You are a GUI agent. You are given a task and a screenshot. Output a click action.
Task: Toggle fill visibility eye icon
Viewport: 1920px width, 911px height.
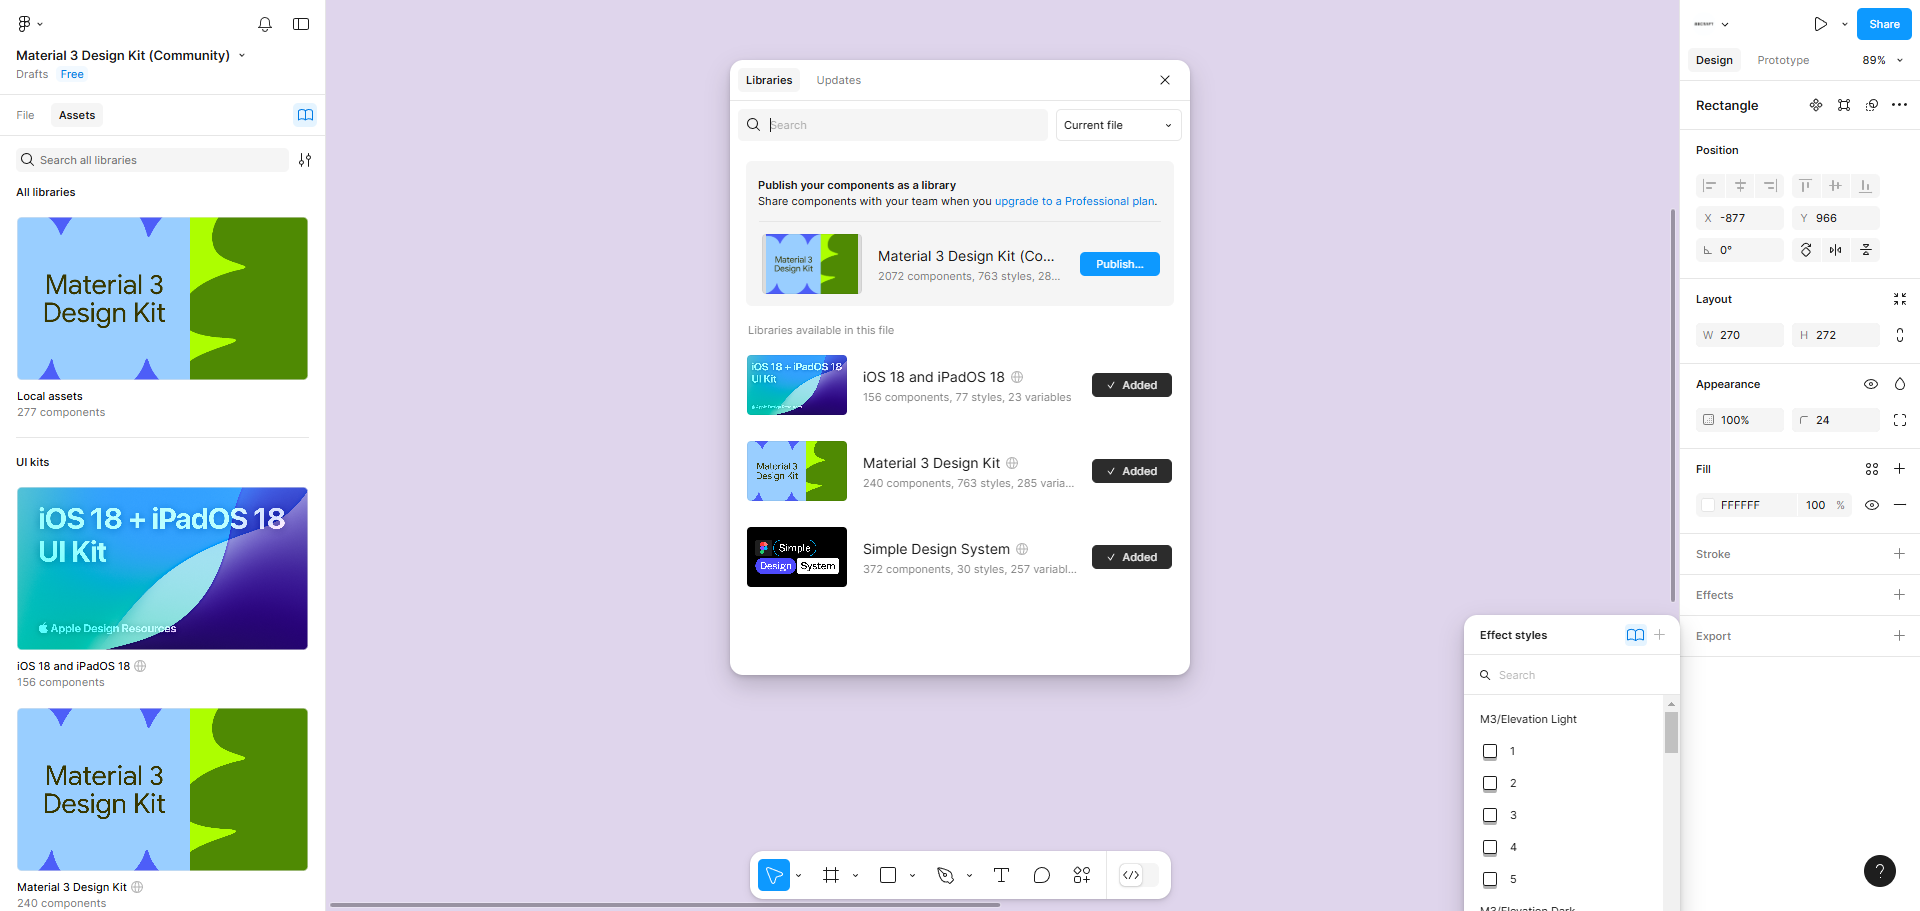(1872, 505)
